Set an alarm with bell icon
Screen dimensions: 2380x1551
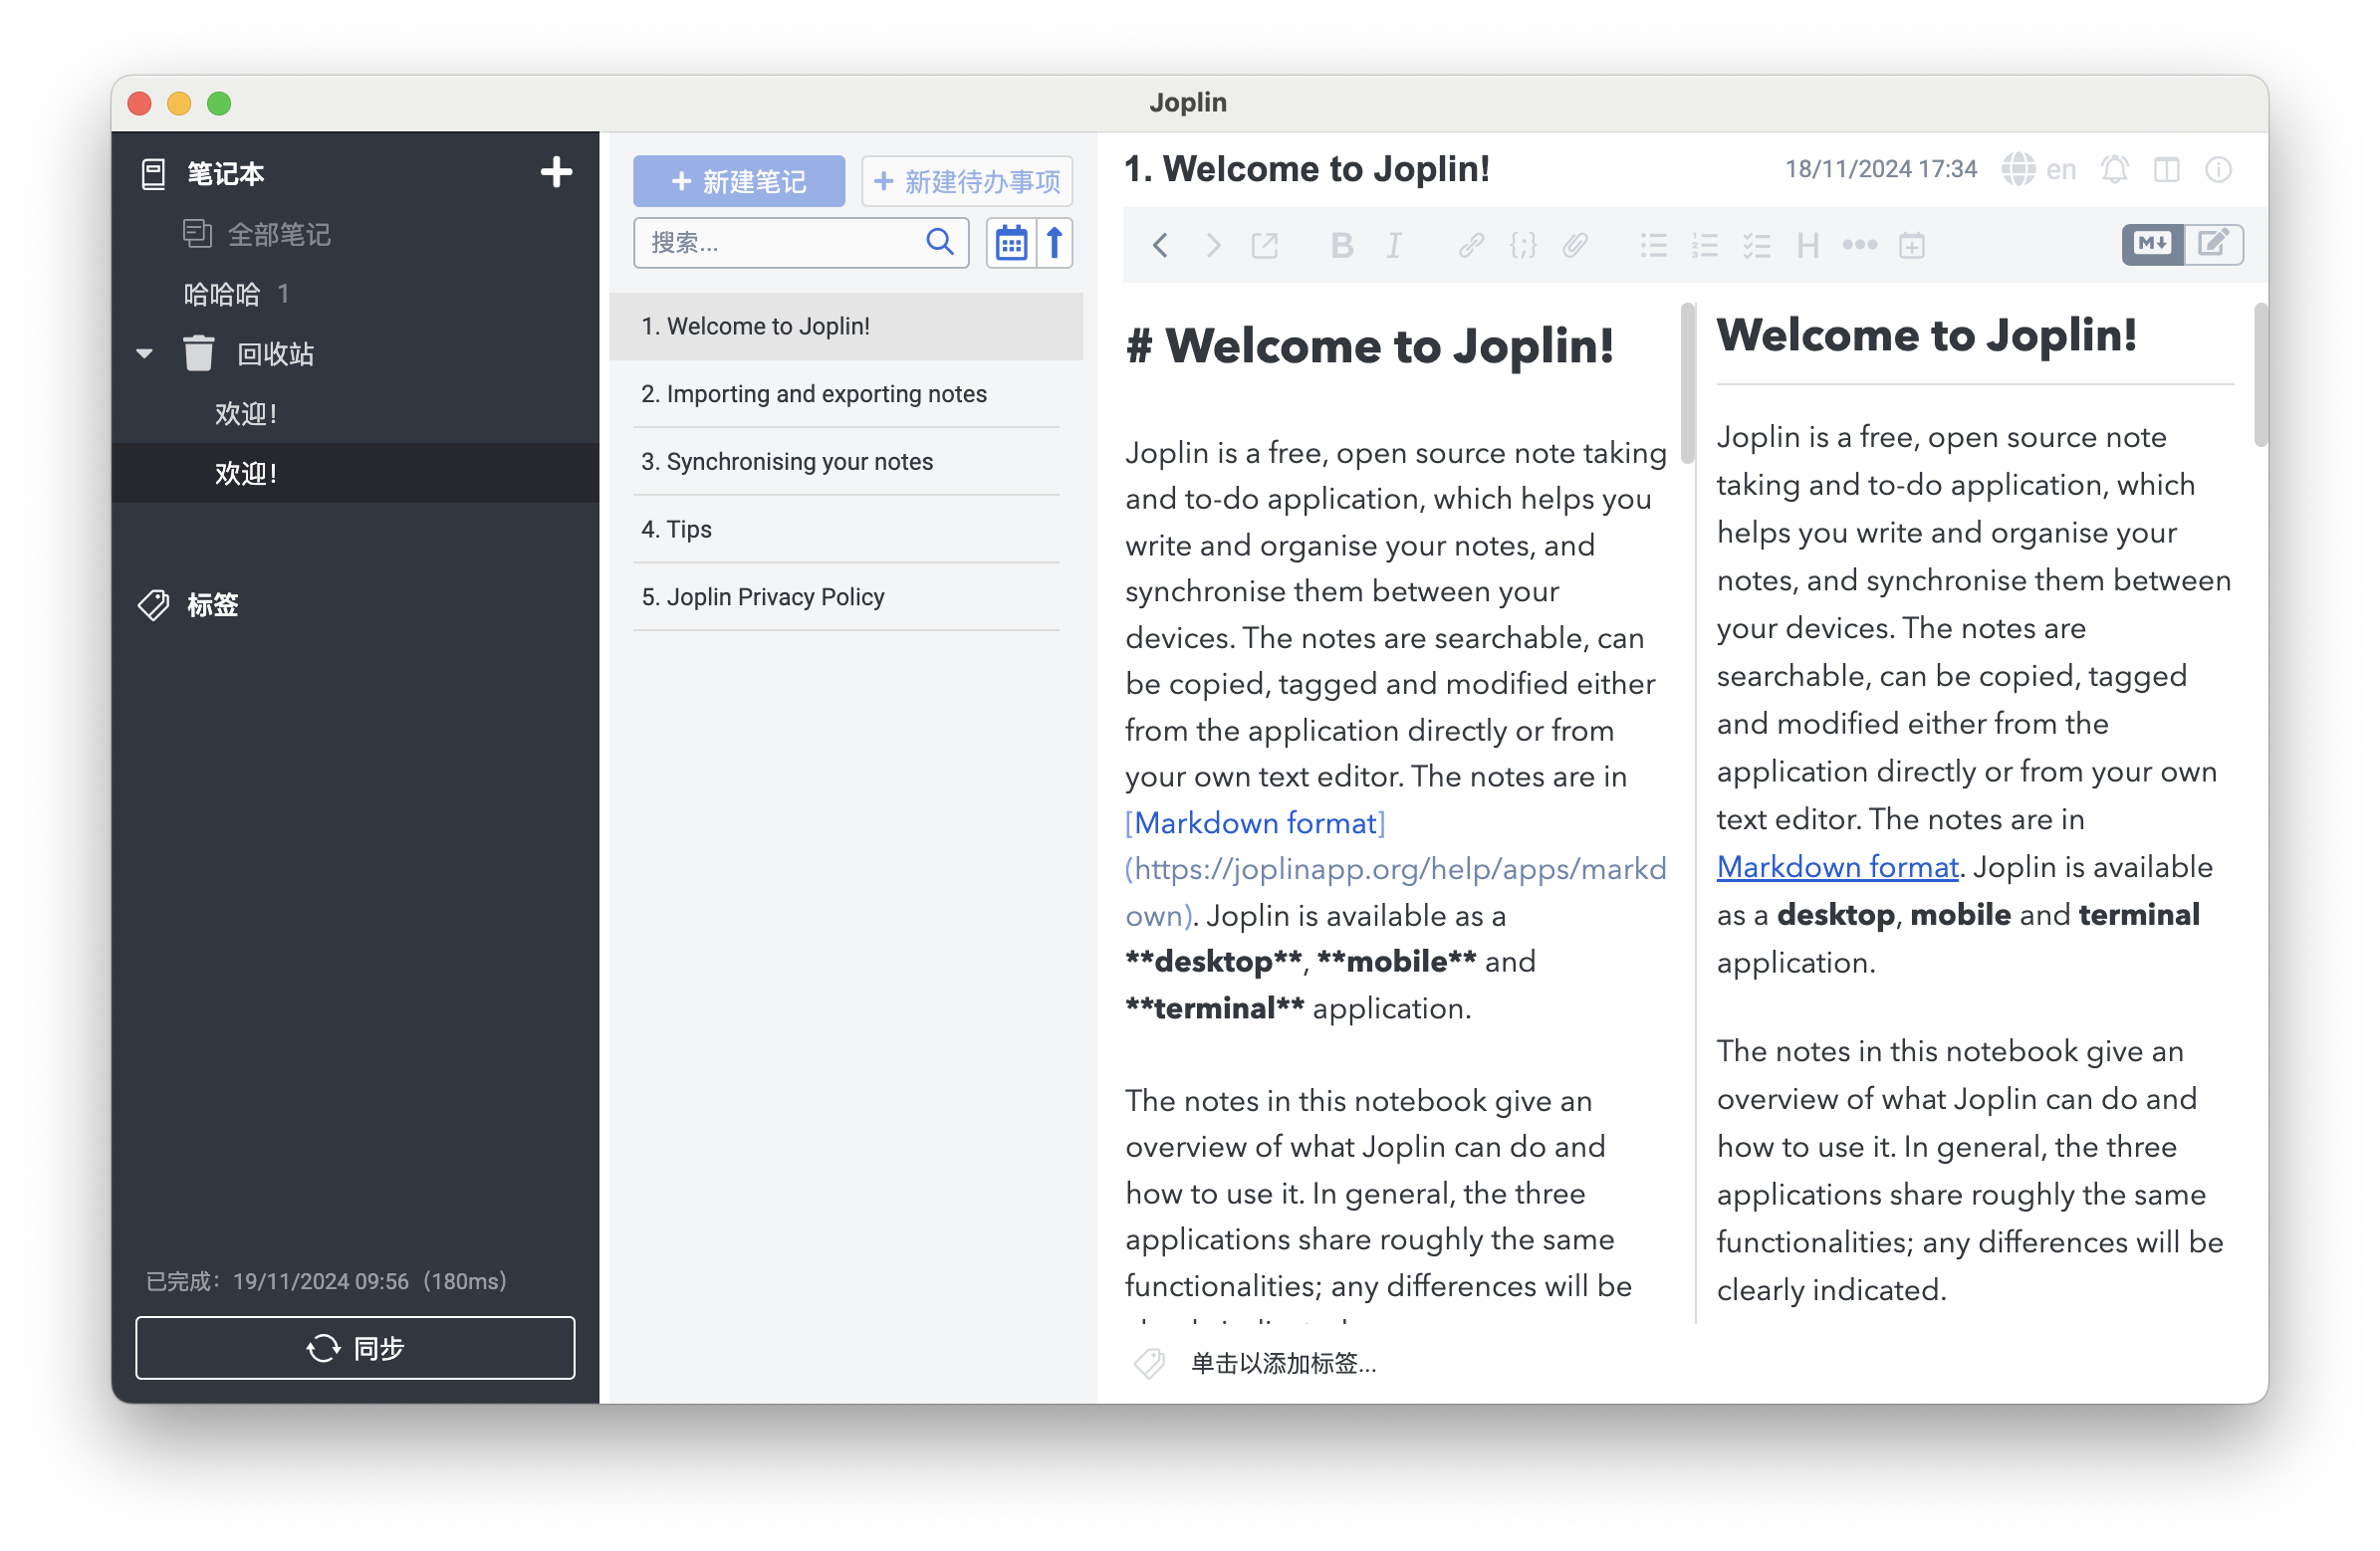(x=2114, y=169)
